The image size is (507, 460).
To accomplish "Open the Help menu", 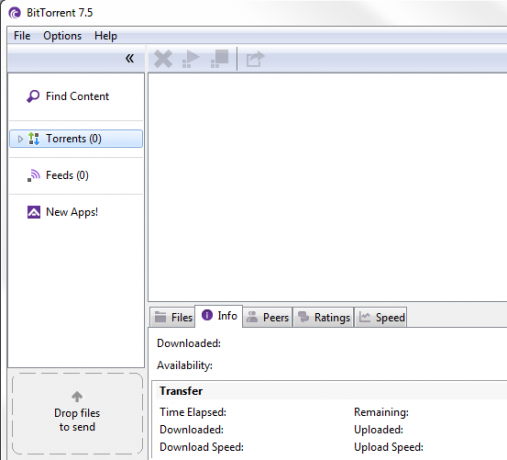I will pos(106,36).
